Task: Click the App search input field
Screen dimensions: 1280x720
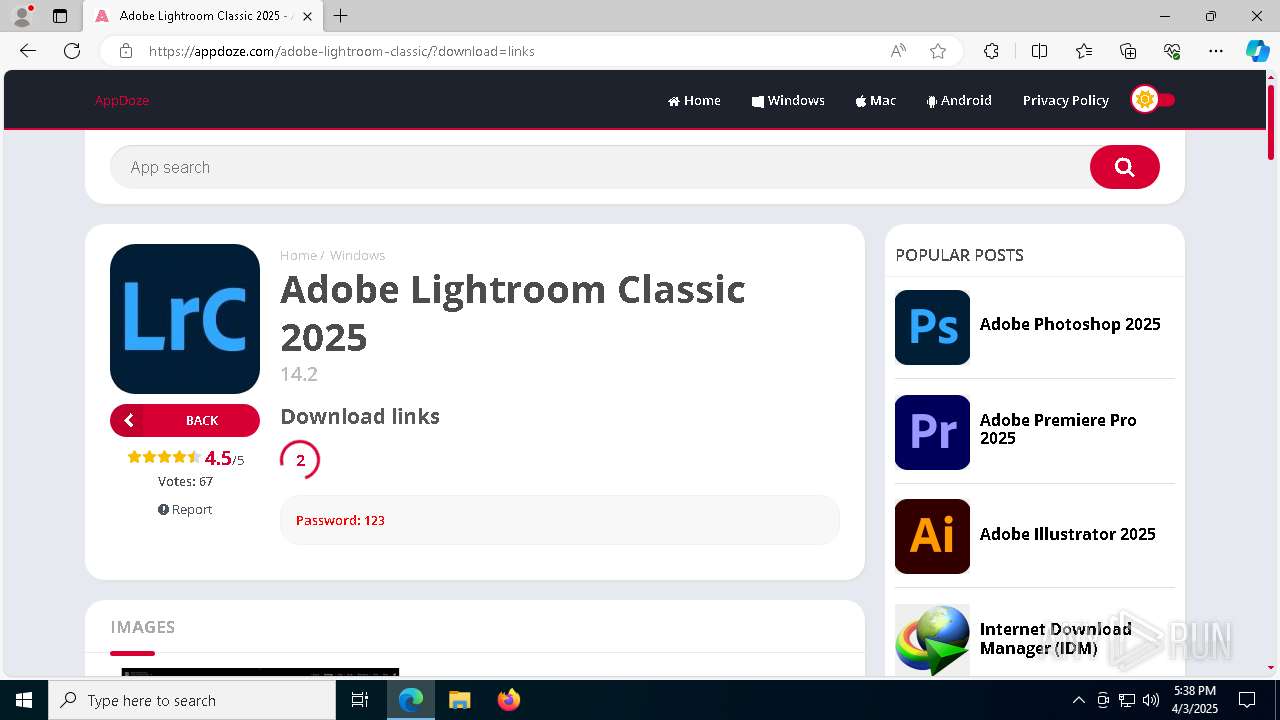Action: click(598, 167)
